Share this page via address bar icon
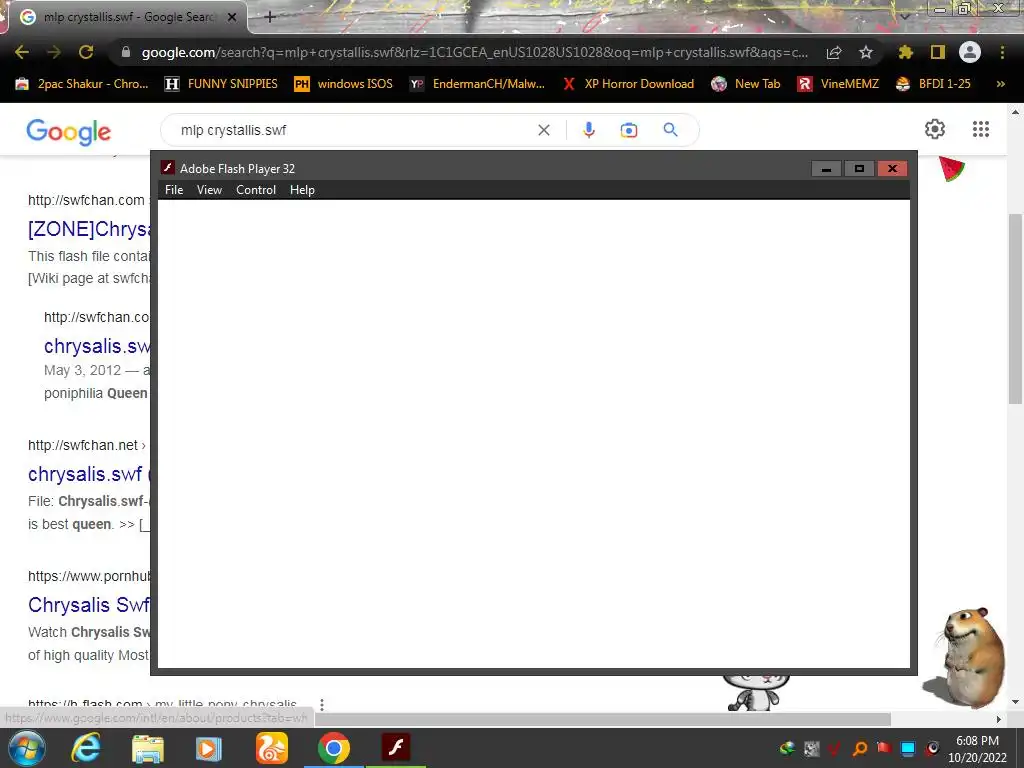The height and width of the screenshot is (768, 1024). (x=834, y=52)
